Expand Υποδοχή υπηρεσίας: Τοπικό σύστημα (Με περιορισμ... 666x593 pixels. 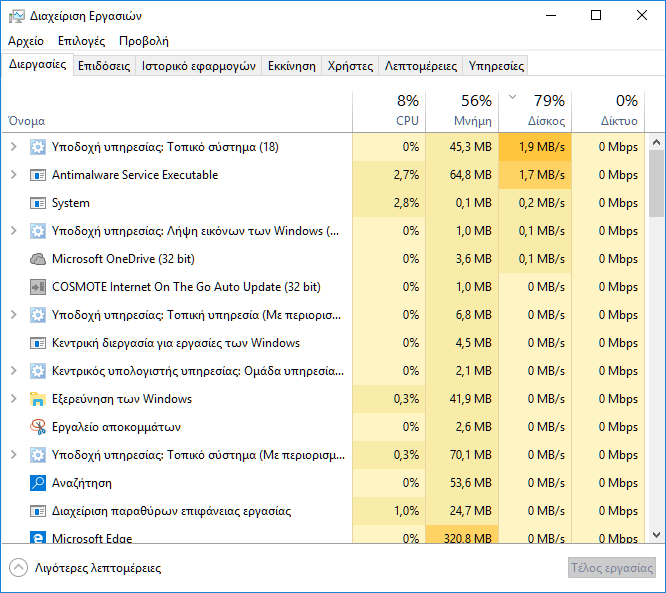coord(14,455)
